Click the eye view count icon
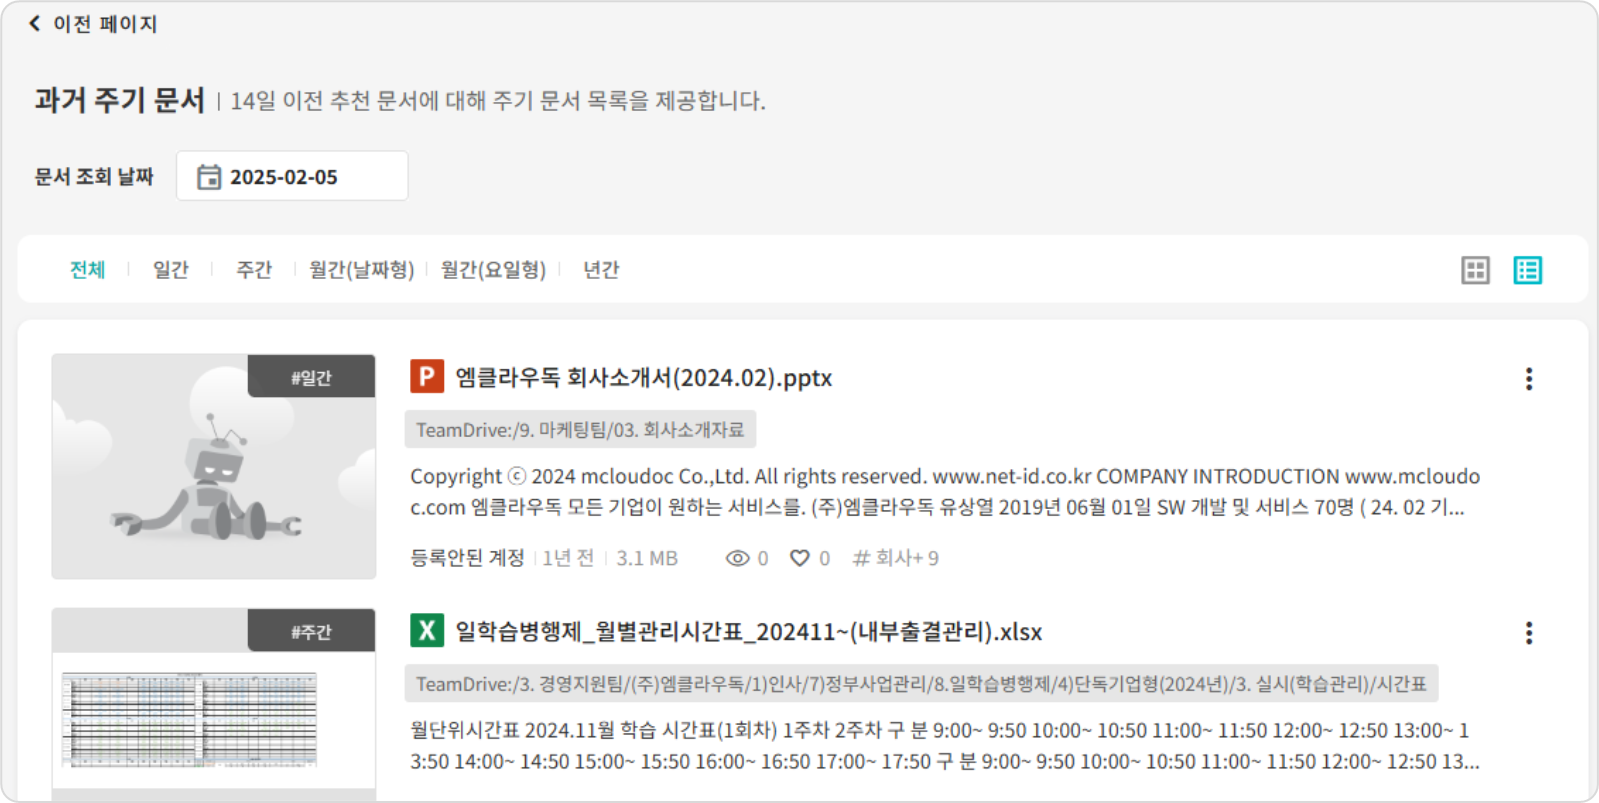1599x803 pixels. pyautogui.click(x=737, y=558)
